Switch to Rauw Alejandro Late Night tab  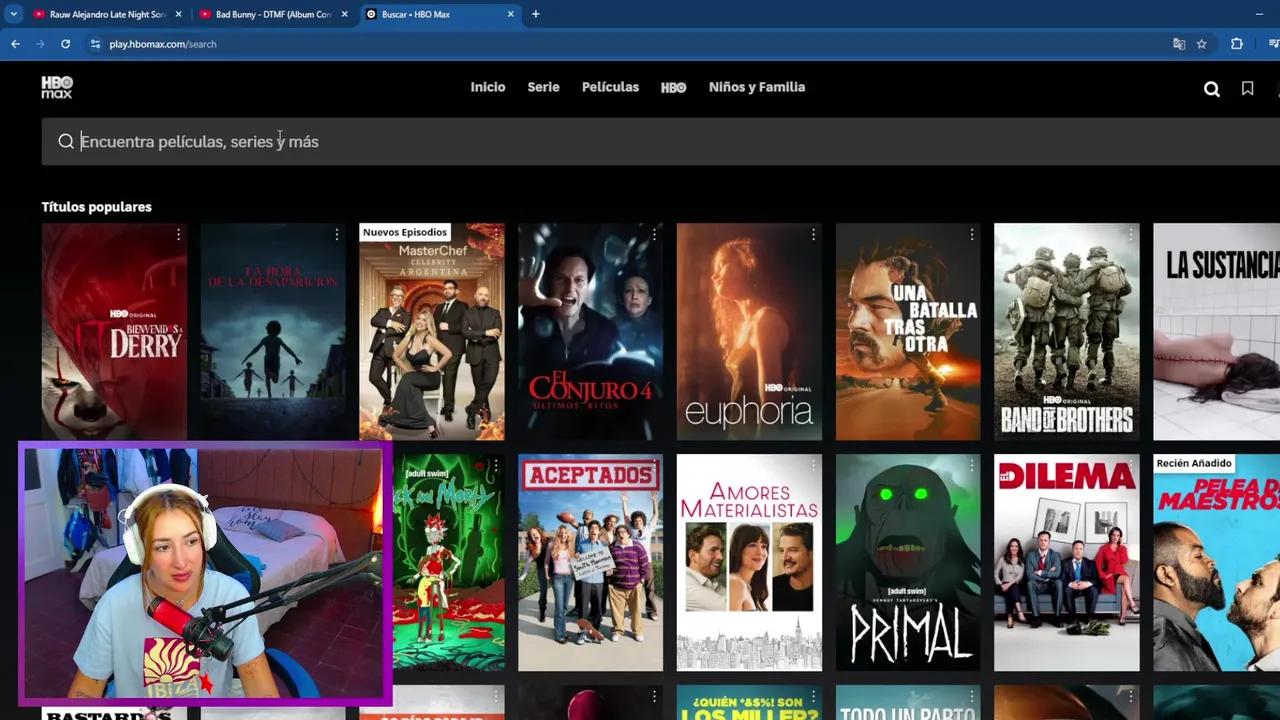click(x=108, y=14)
